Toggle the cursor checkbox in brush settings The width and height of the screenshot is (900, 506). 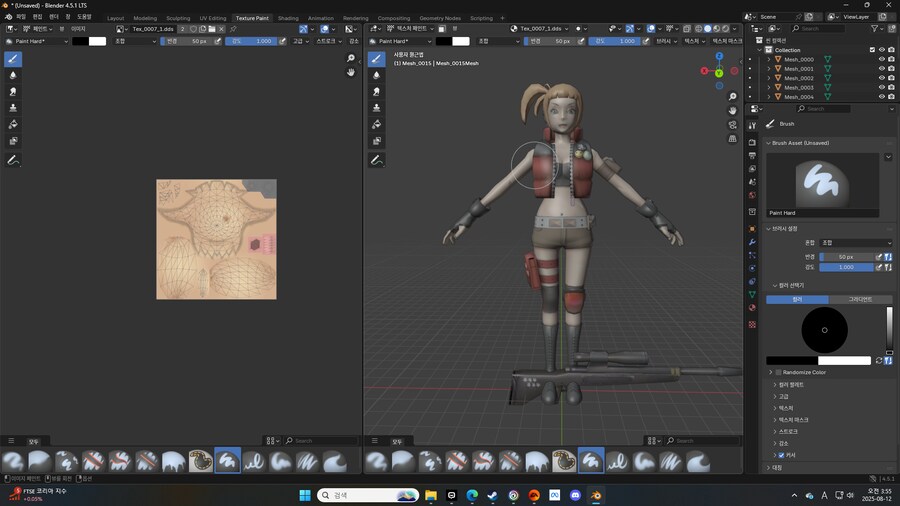(x=781, y=455)
